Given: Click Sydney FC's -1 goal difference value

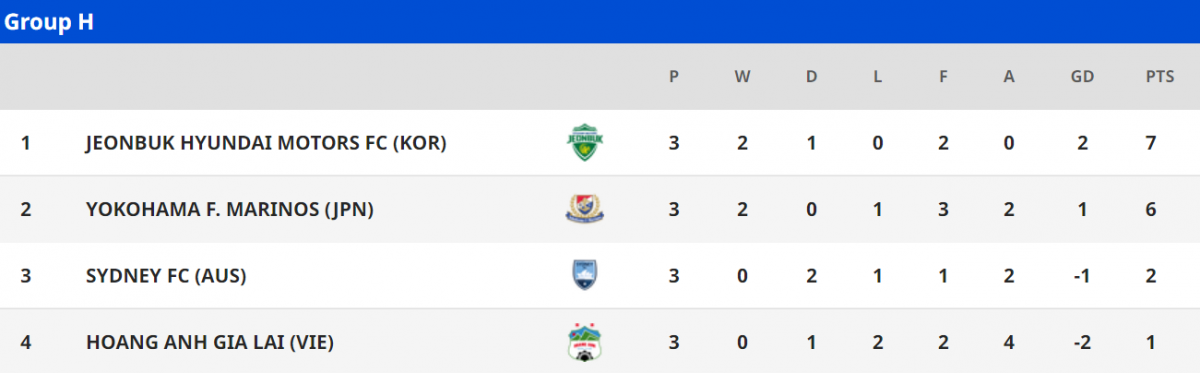Looking at the screenshot, I should click(1083, 275).
